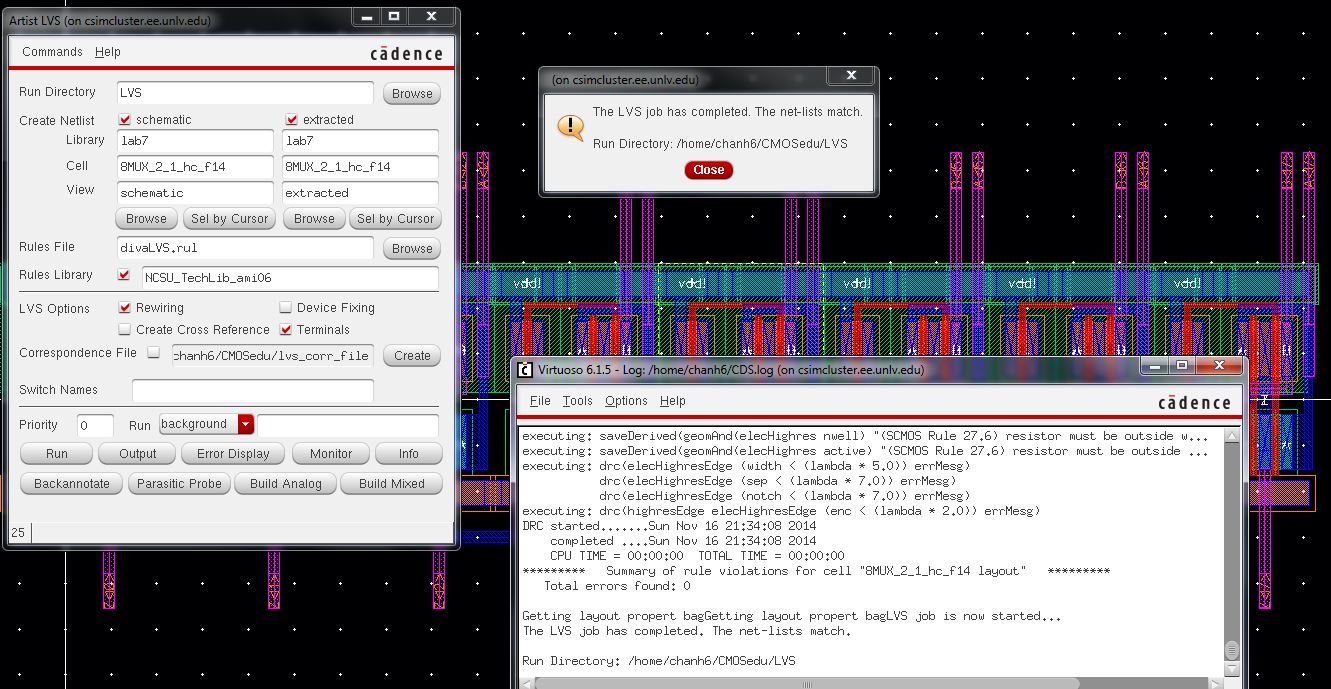Disable the Rewiring LVS option
This screenshot has width=1331, height=689.
tap(126, 308)
